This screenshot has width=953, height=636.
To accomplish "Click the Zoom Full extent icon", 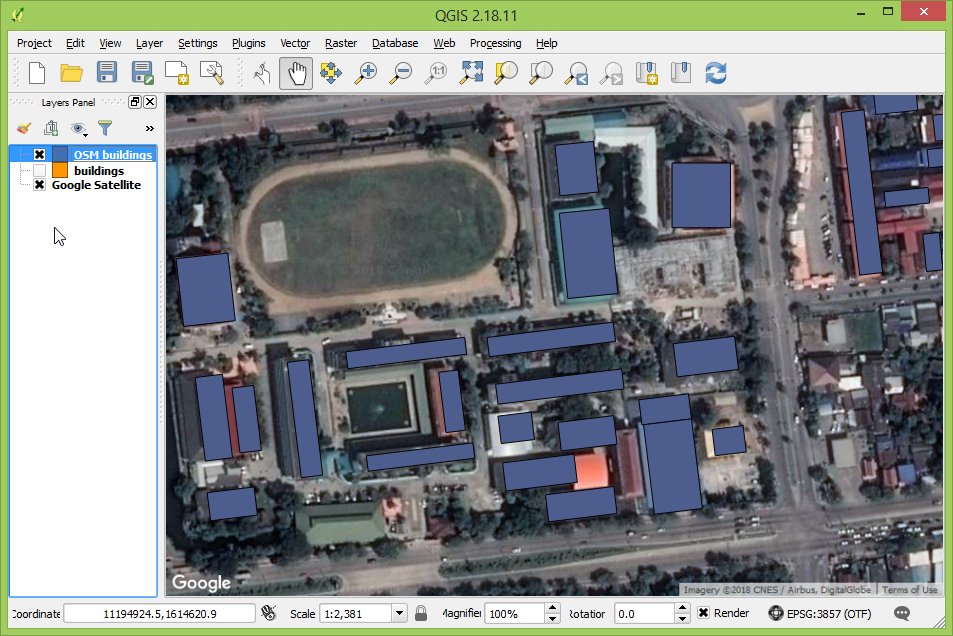I will point(472,73).
